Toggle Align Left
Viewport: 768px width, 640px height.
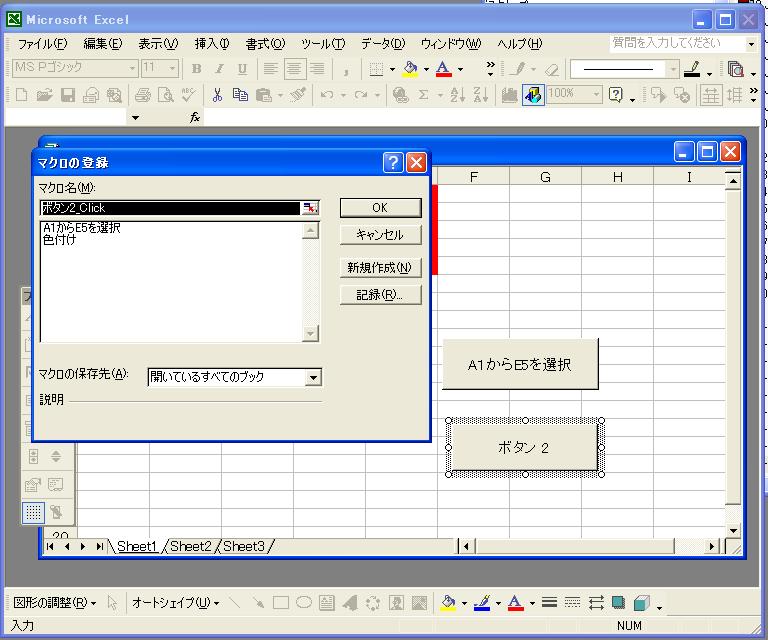[271, 69]
